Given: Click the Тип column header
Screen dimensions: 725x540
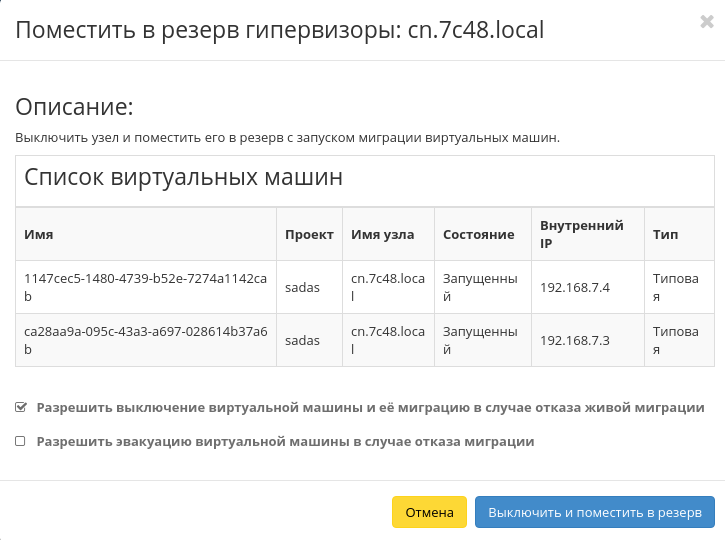Looking at the screenshot, I should (x=665, y=235).
